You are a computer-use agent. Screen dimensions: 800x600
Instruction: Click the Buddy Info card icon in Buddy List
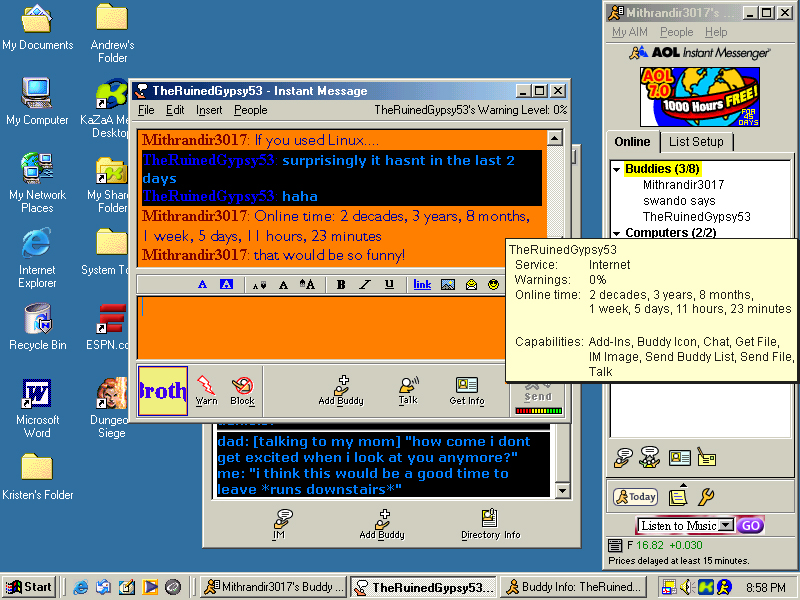click(679, 458)
